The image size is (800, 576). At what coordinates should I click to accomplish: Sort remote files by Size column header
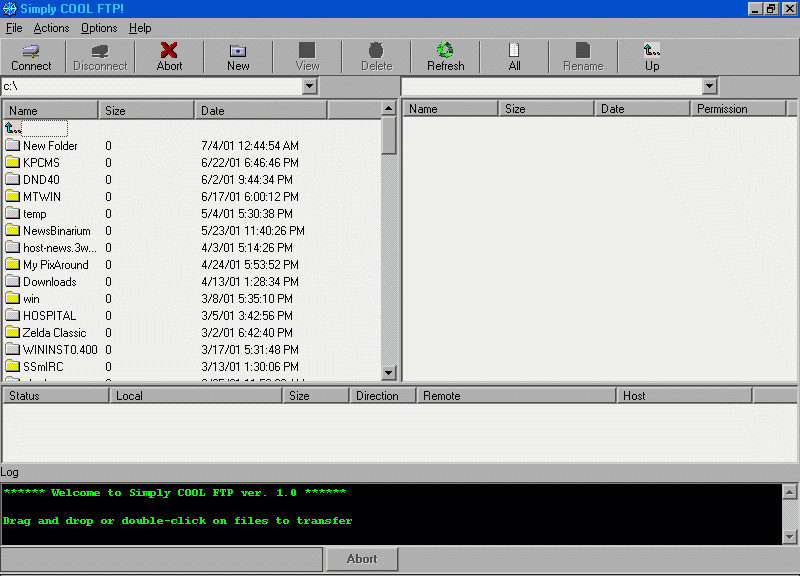tap(546, 109)
